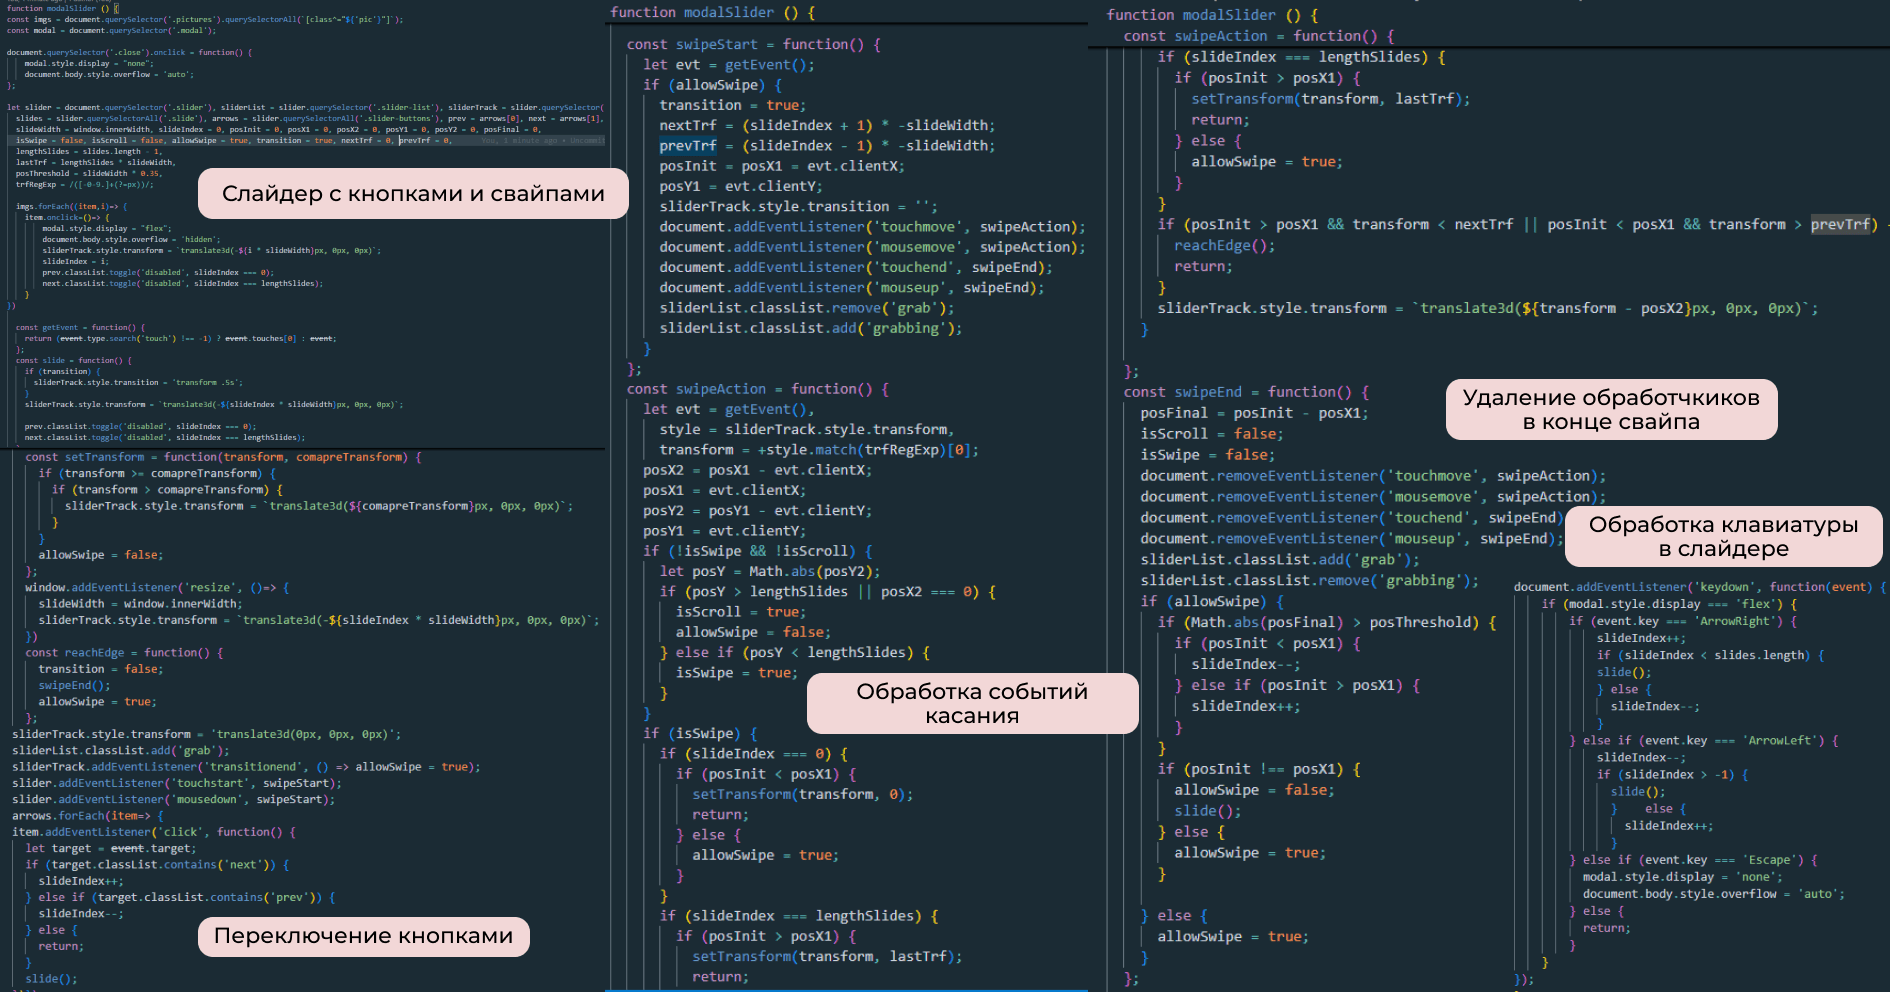1890x992 pixels.
Task: Click "} else if (event.key === 'Escape') {"
Action: tap(1694, 860)
